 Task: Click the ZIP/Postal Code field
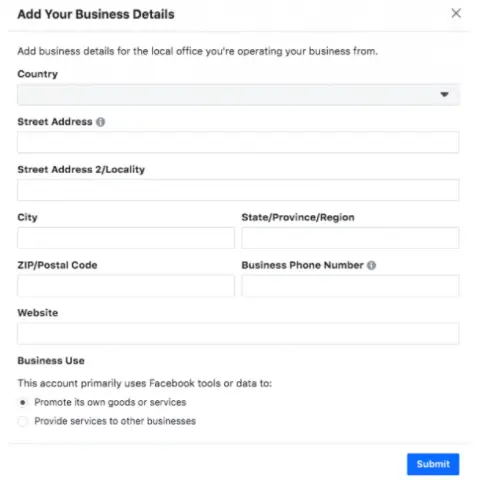[126, 286]
